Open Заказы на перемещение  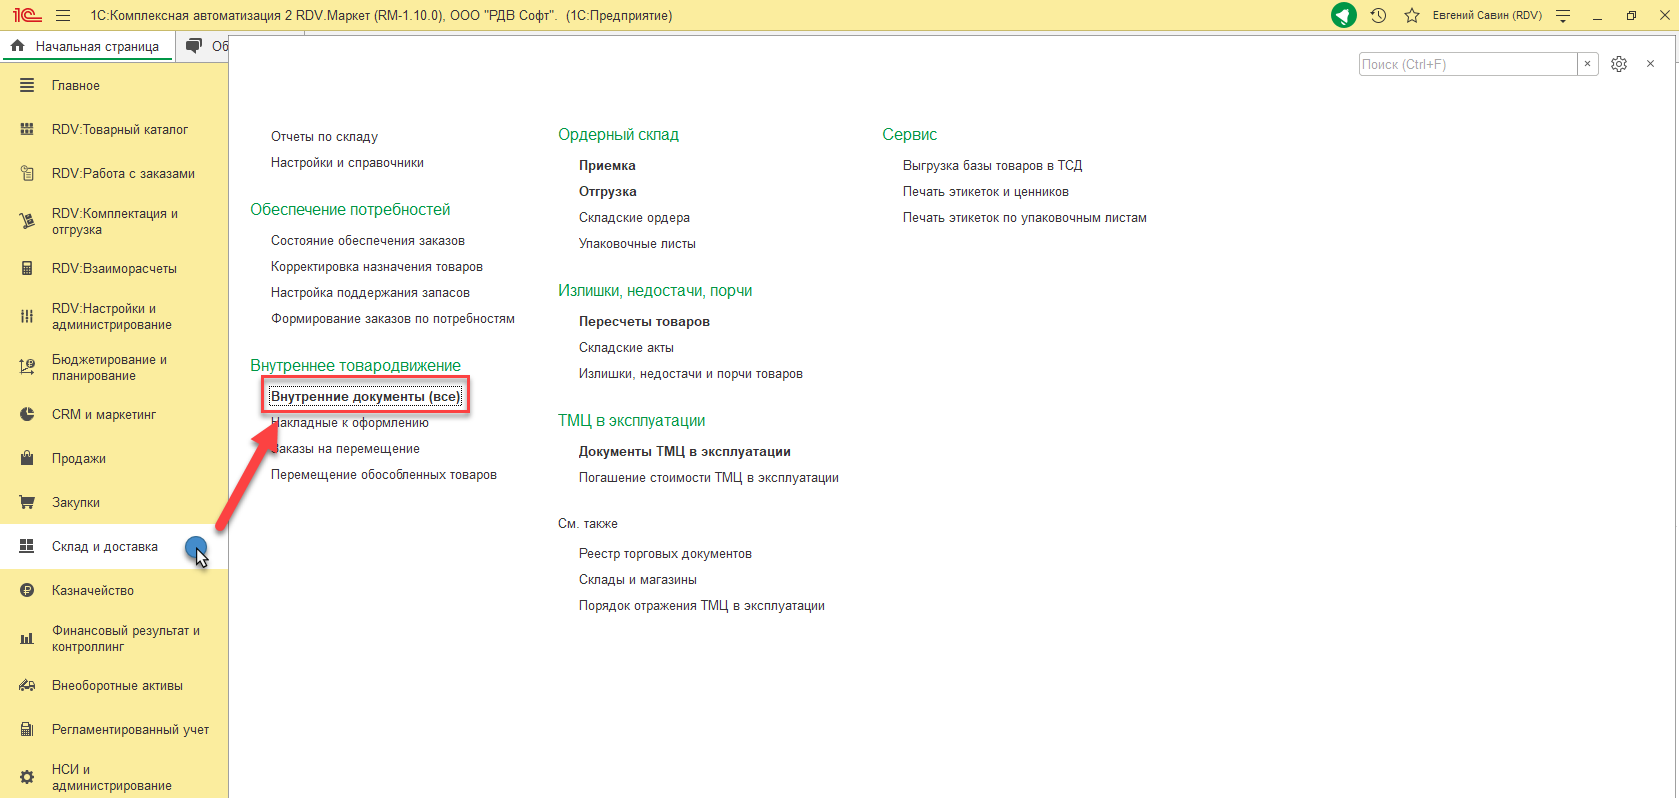[345, 449]
